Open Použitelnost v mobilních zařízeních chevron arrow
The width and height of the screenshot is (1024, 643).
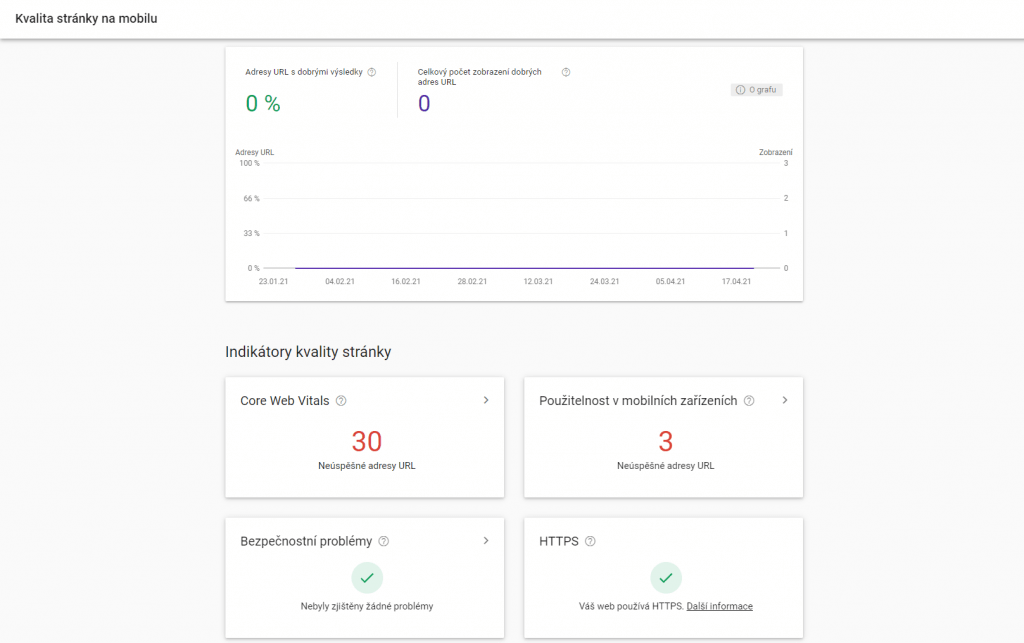785,400
